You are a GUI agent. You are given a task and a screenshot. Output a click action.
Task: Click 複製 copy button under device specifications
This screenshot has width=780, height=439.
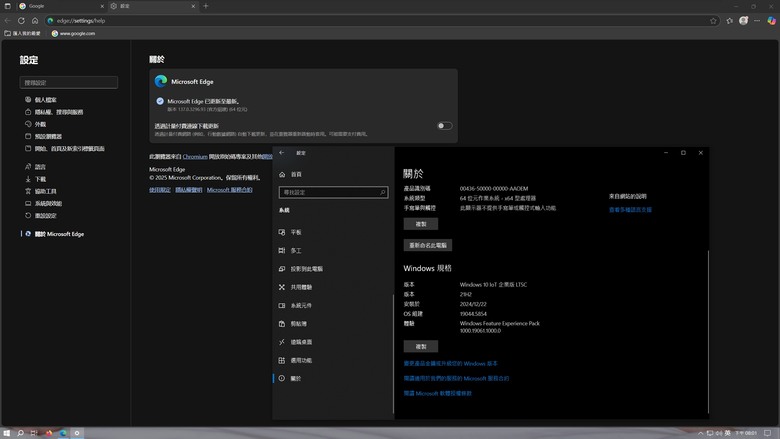pyautogui.click(x=421, y=224)
